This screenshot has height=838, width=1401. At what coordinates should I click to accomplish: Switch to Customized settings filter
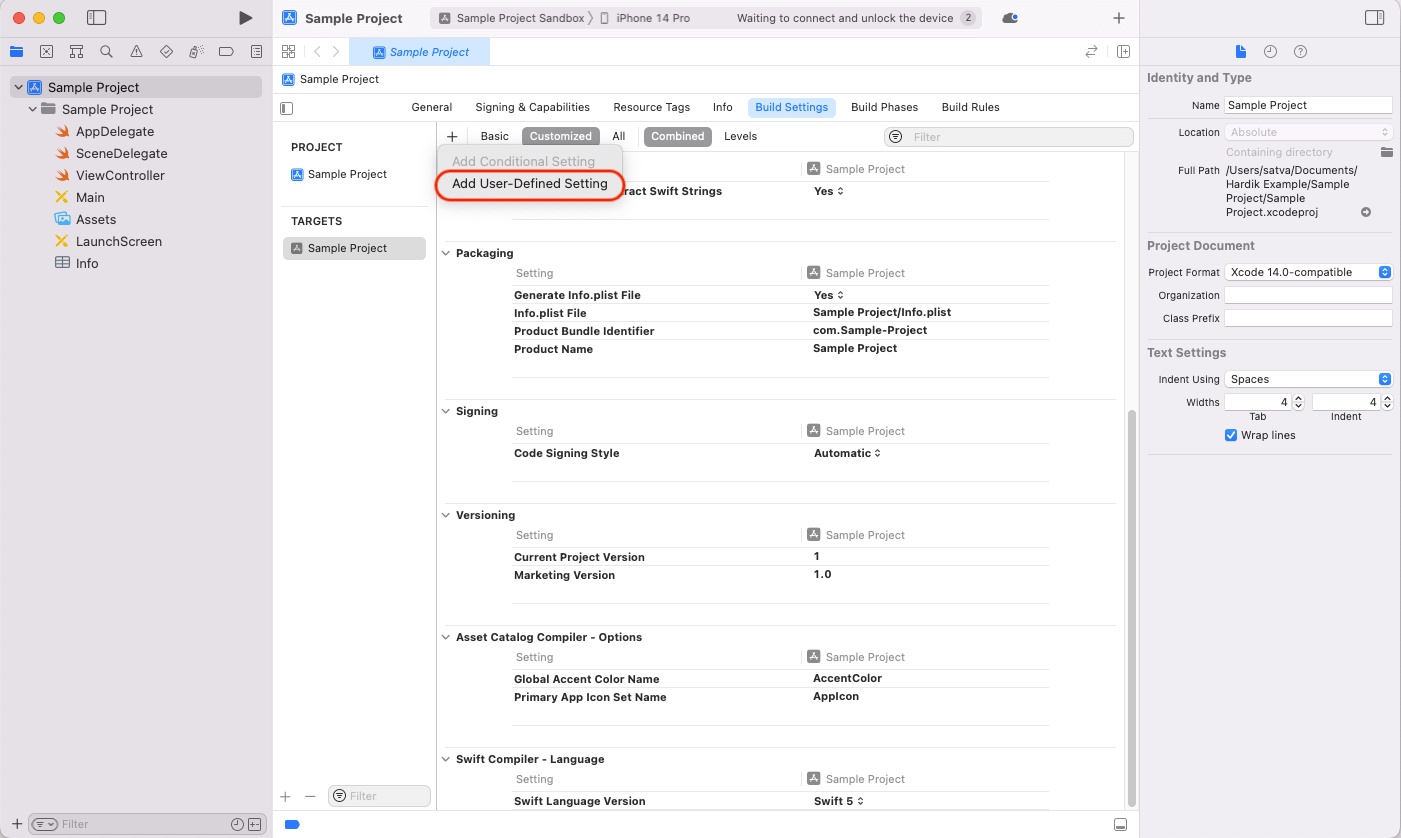click(x=561, y=136)
